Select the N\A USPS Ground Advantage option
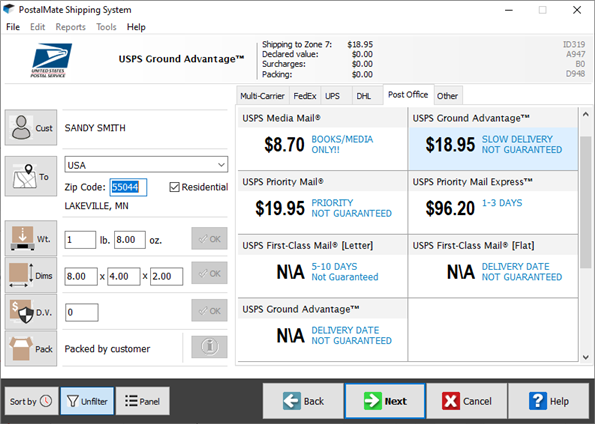The image size is (595, 424). tap(322, 330)
